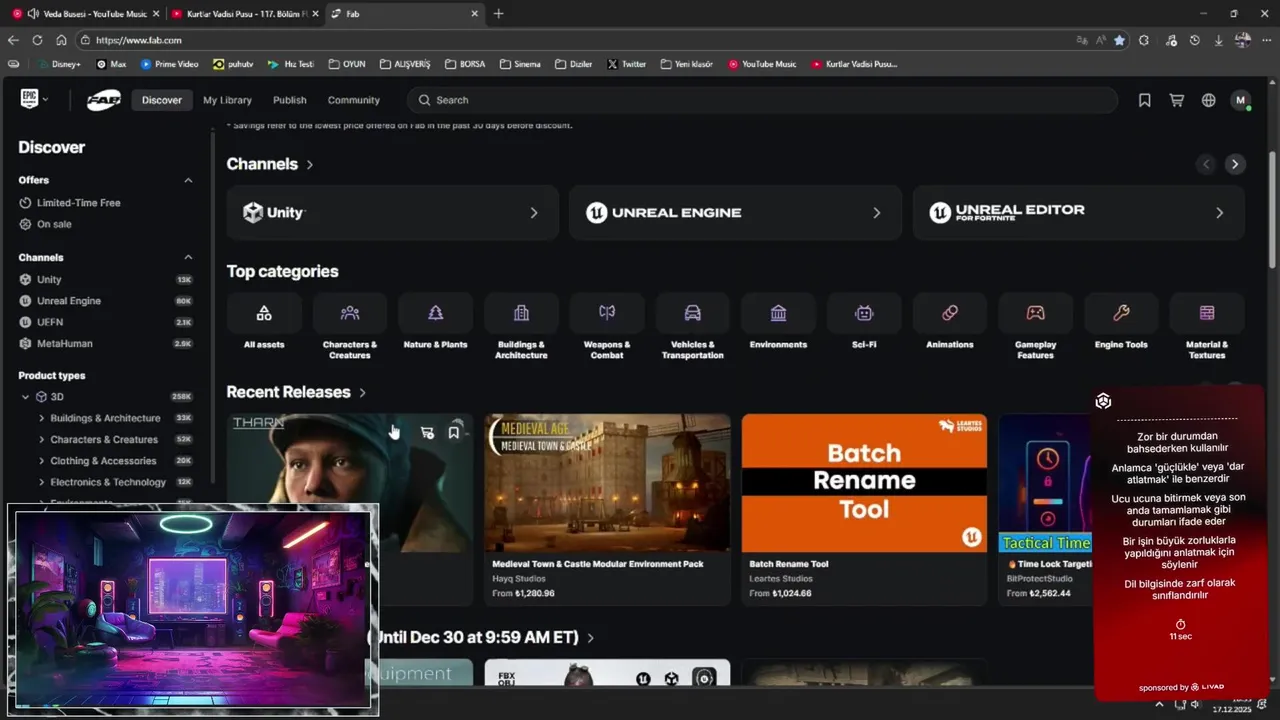Click the Fab logo
This screenshot has height=720, width=1280.
[103, 100]
